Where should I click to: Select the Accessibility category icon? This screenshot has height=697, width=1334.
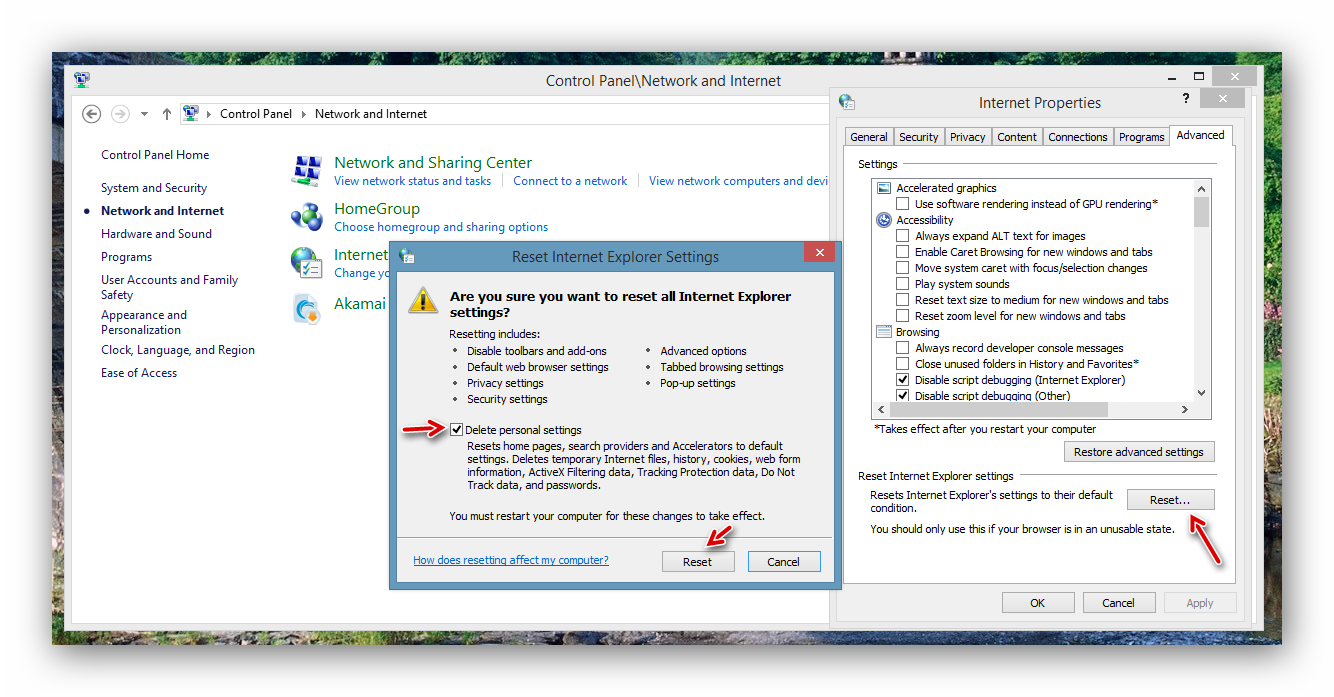click(x=883, y=220)
